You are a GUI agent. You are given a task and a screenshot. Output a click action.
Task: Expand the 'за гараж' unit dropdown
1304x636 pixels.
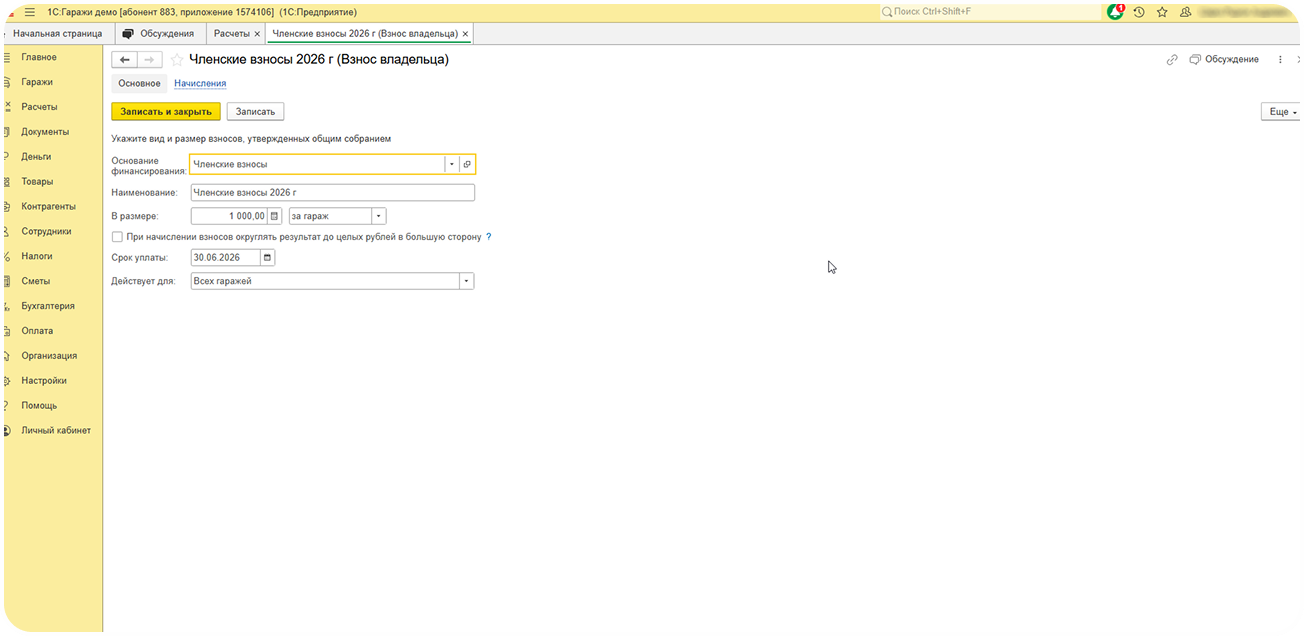[378, 216]
